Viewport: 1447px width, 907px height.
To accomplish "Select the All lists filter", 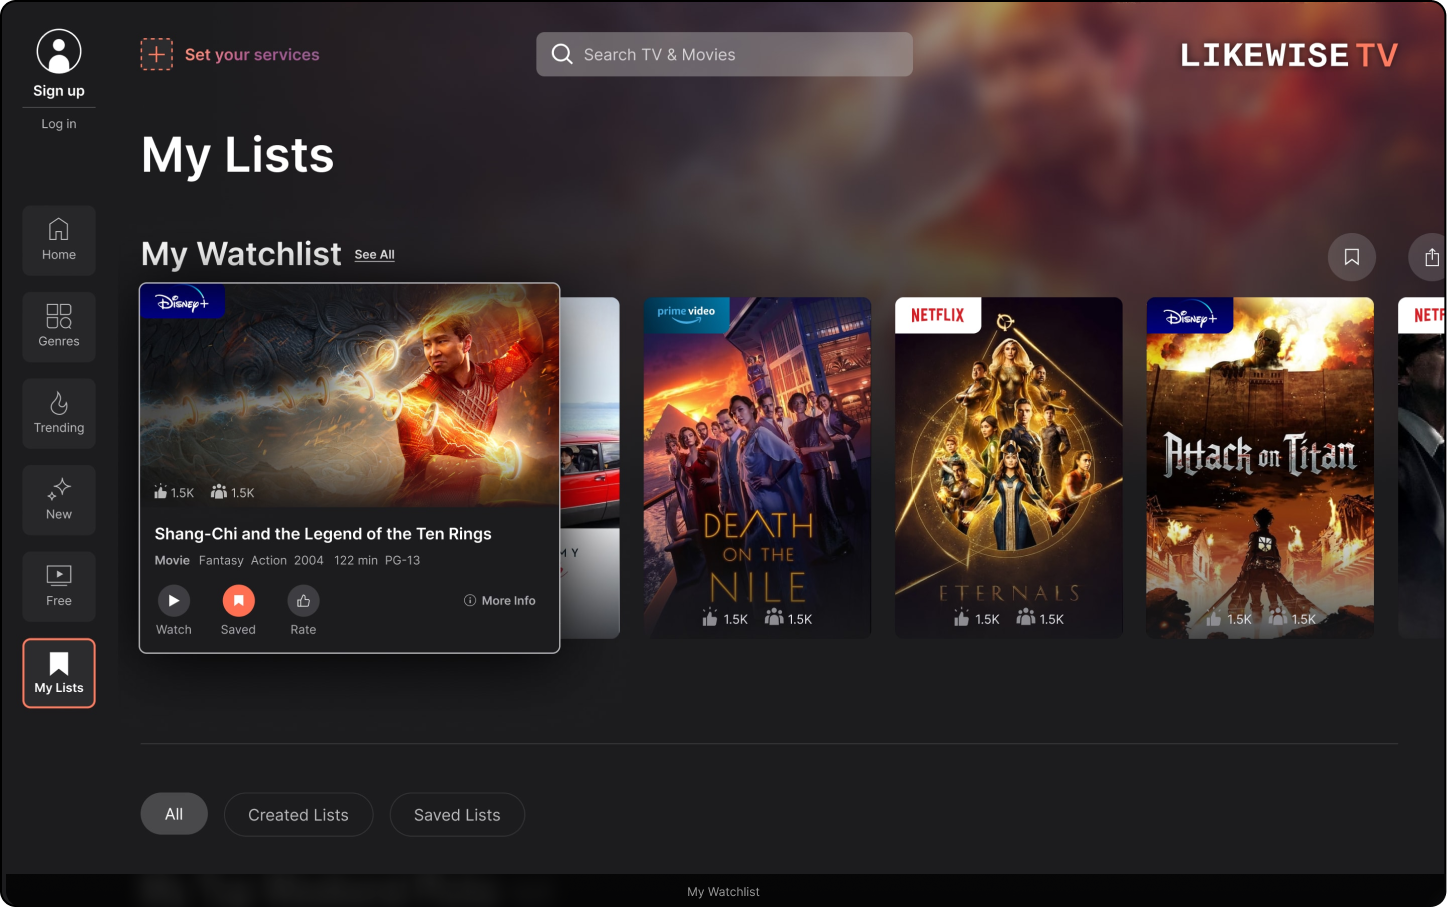I will click(174, 814).
